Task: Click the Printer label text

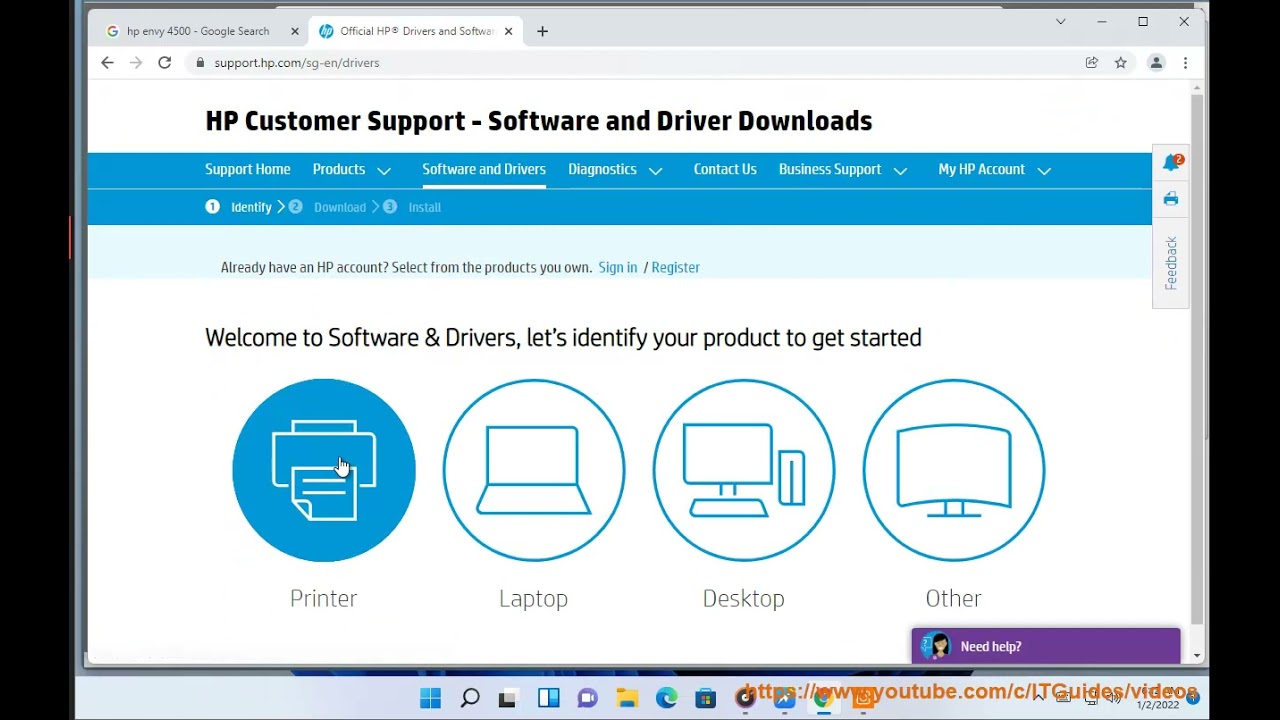Action: click(323, 598)
